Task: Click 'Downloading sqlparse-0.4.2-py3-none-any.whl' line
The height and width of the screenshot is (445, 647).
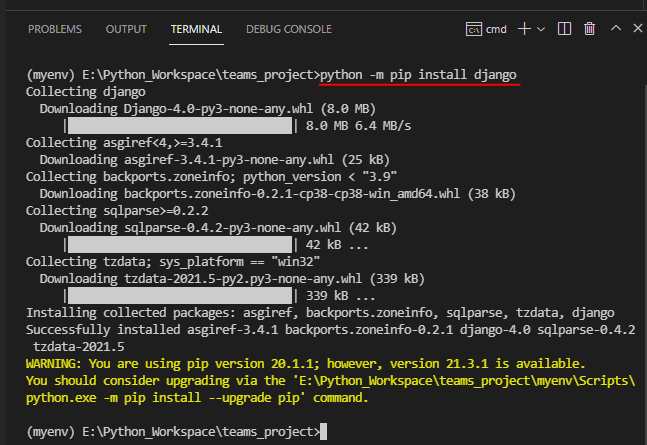Action: click(218, 227)
